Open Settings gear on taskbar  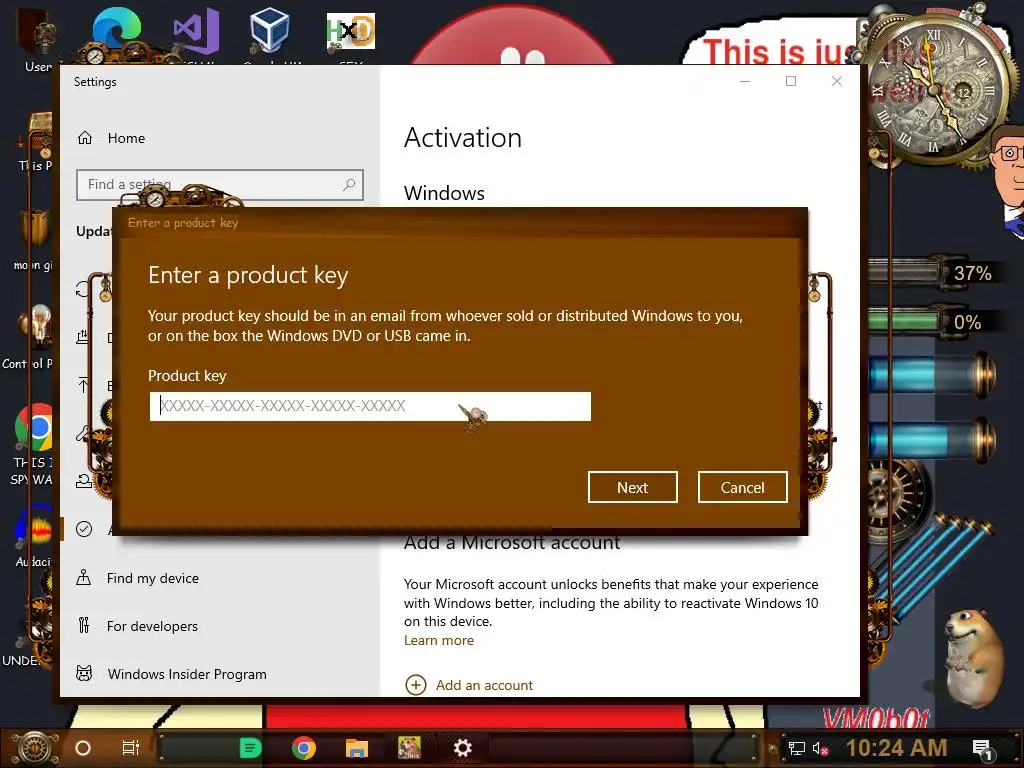pyautogui.click(x=462, y=748)
